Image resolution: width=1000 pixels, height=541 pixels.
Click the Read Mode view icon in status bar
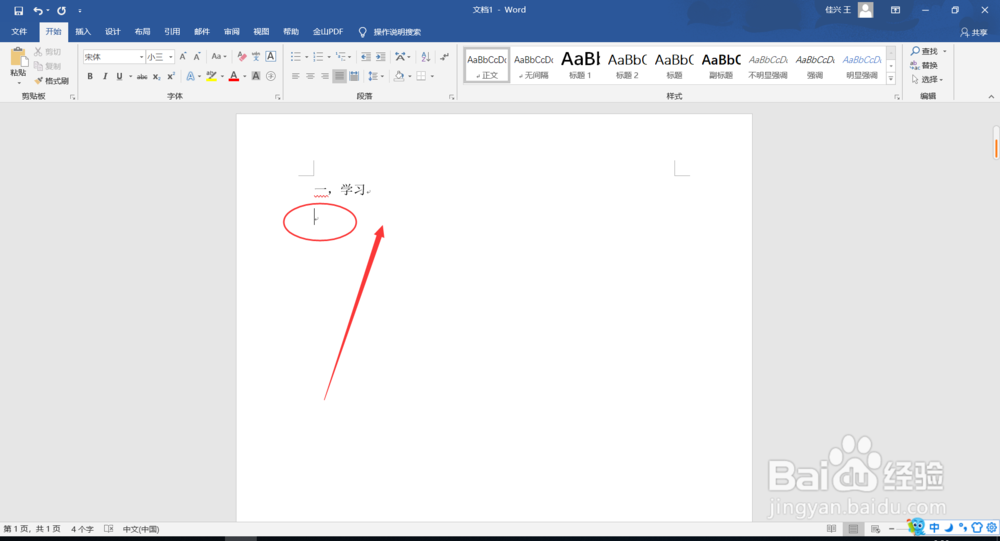(x=831, y=529)
